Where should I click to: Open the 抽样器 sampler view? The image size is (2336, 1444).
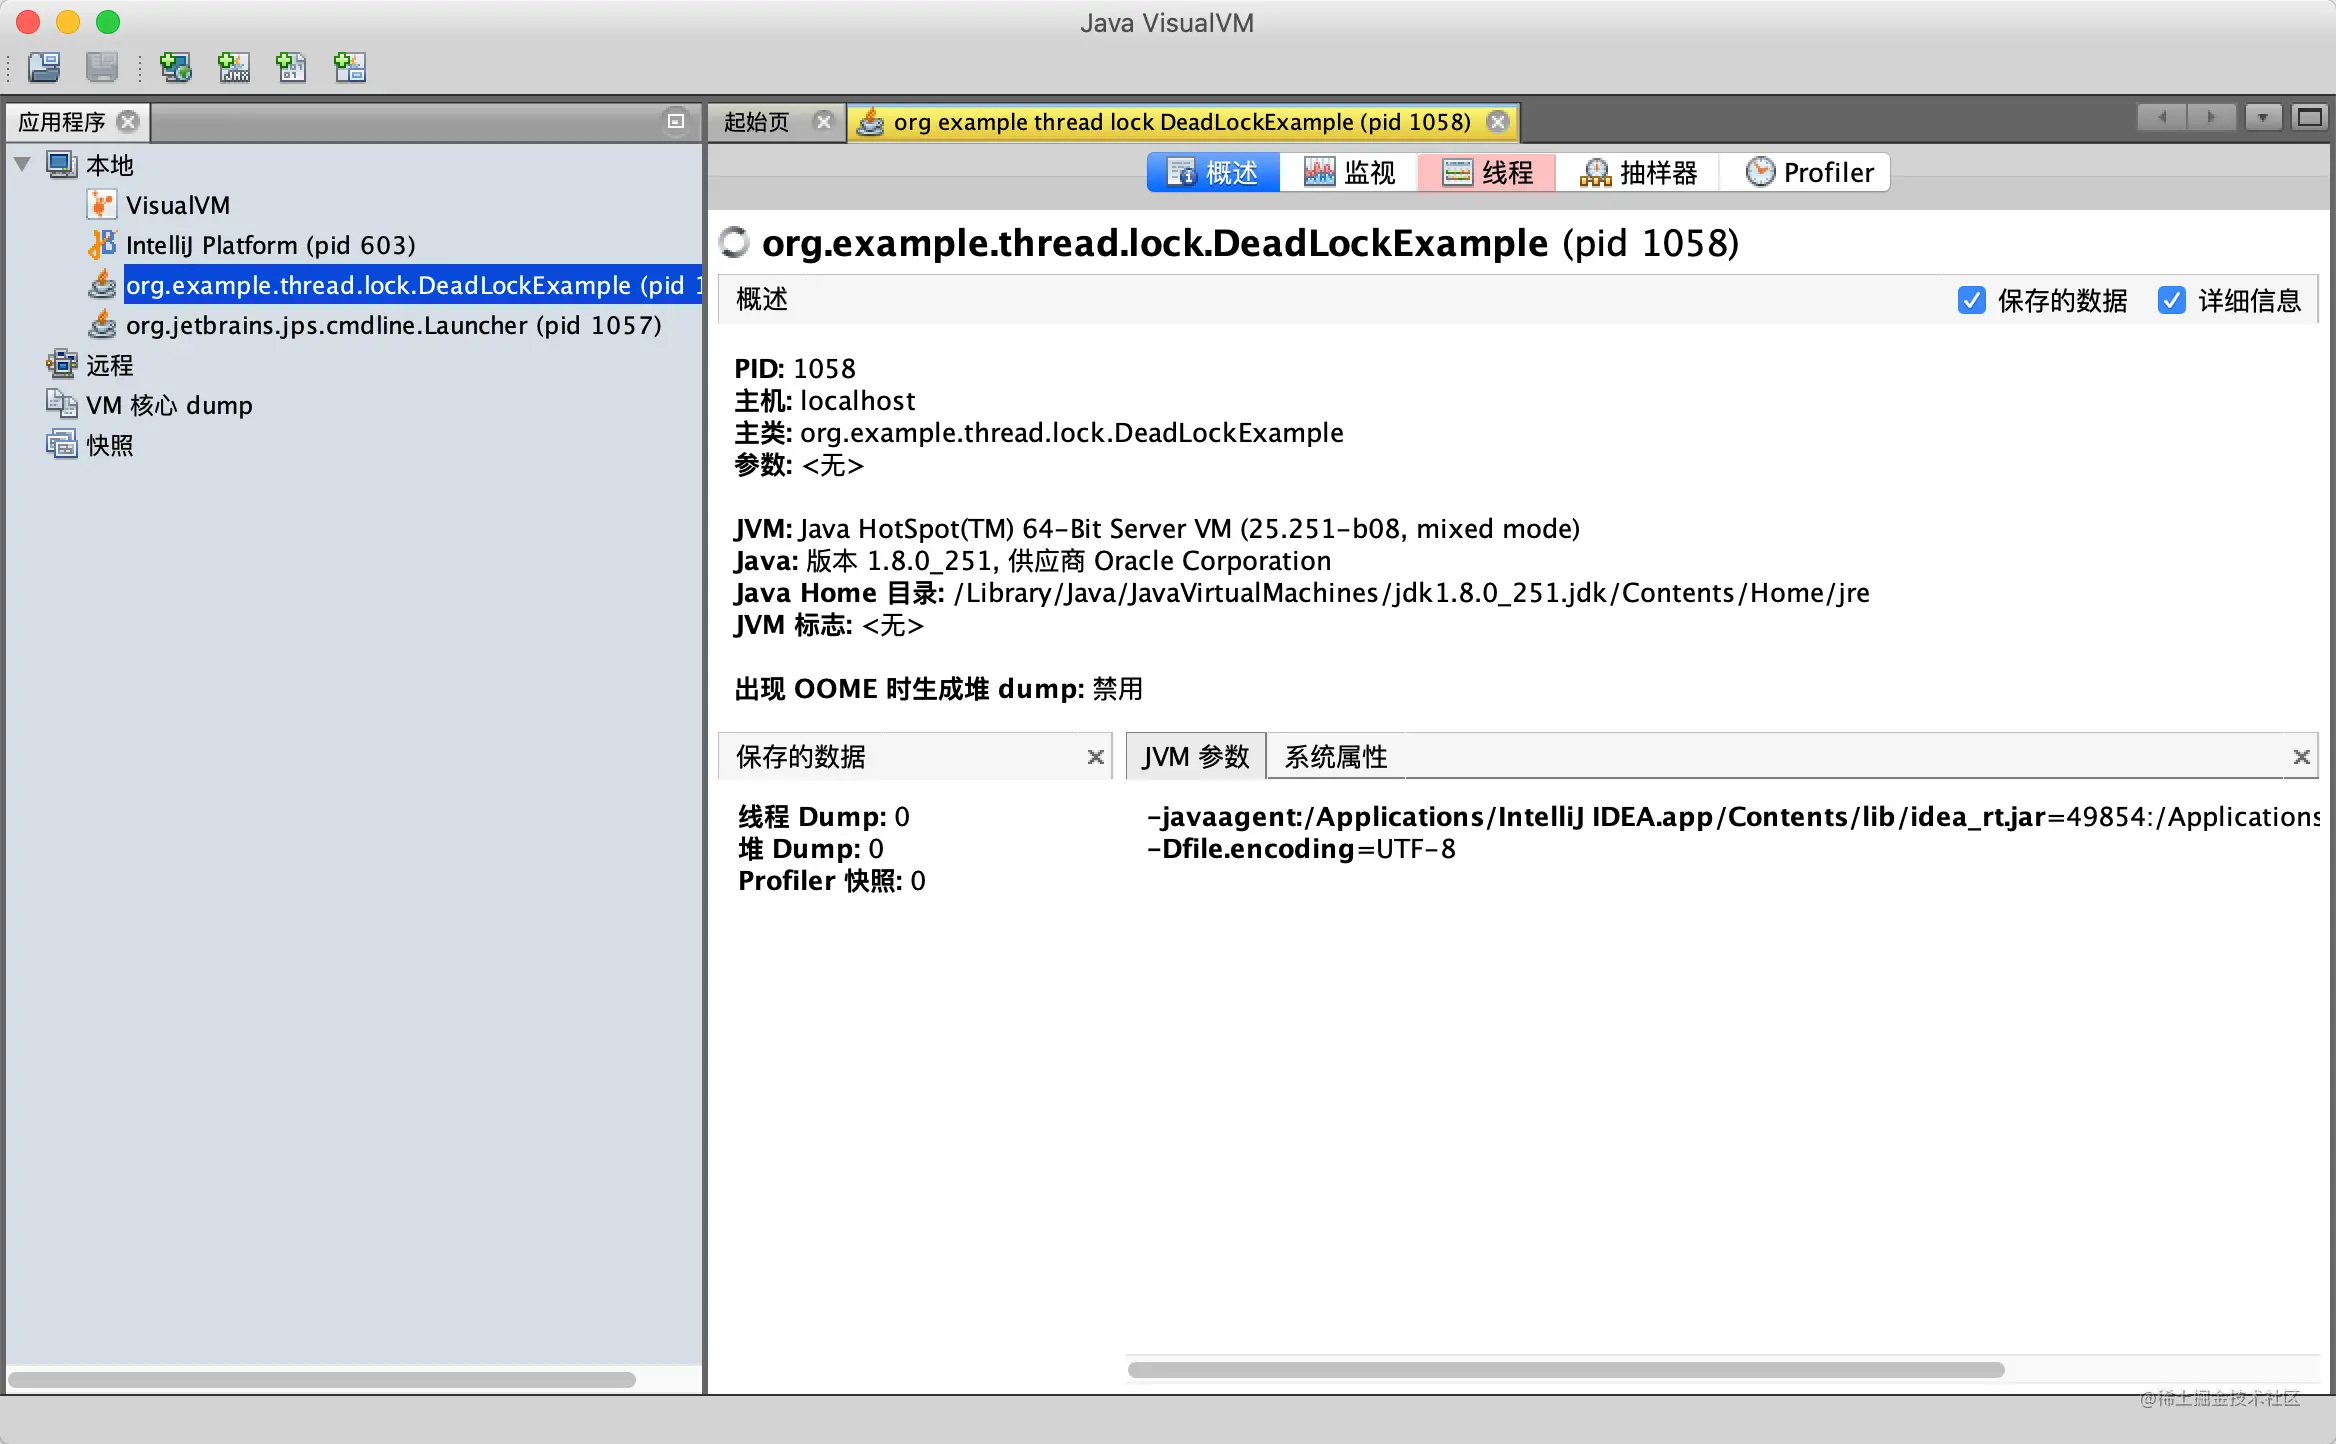(1638, 173)
